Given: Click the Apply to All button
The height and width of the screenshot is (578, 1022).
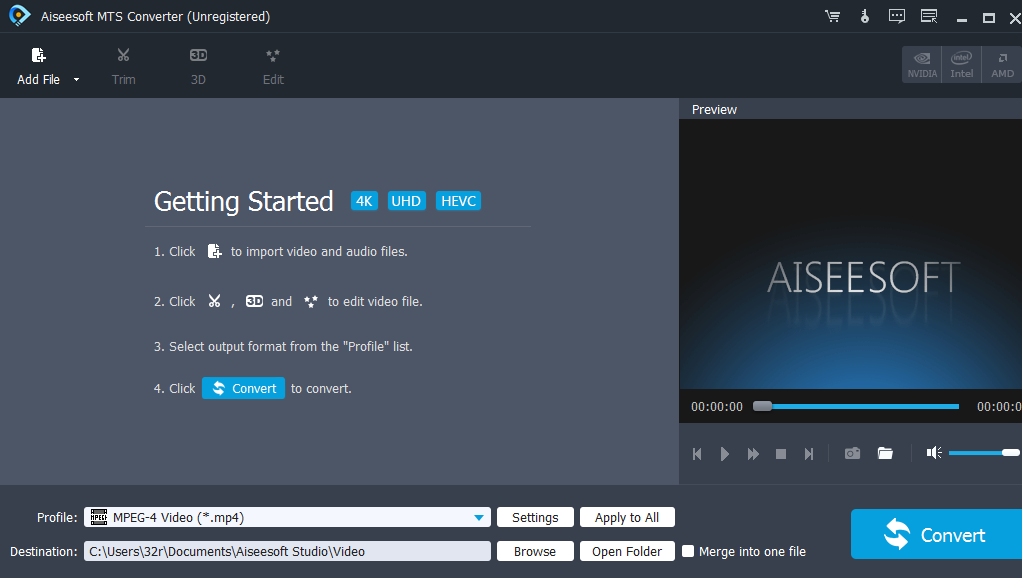Looking at the screenshot, I should tap(627, 517).
